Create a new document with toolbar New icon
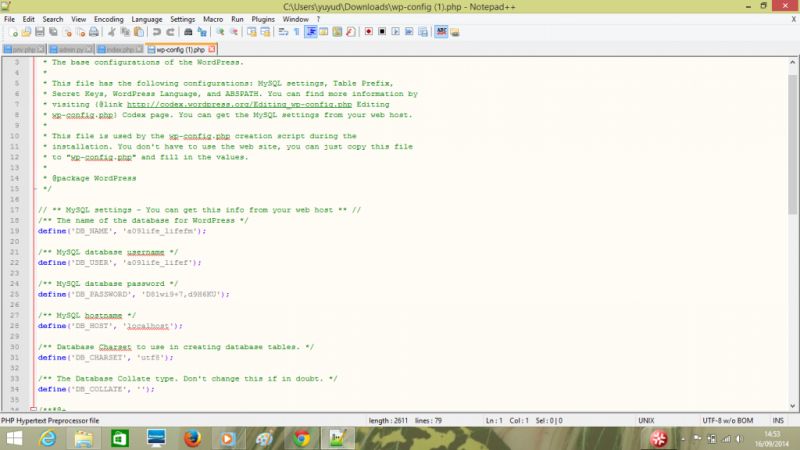800x450 pixels. pos(13,32)
